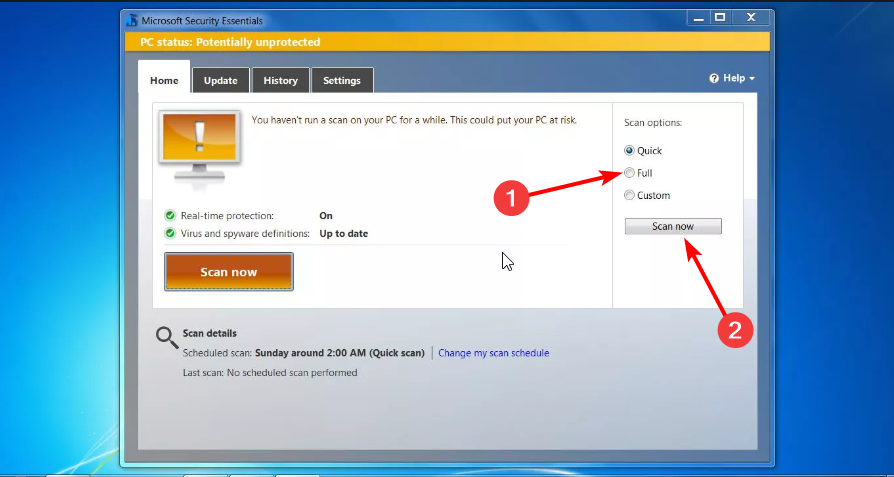Click the Microsoft Security Essentials title bar icon

click(x=132, y=21)
